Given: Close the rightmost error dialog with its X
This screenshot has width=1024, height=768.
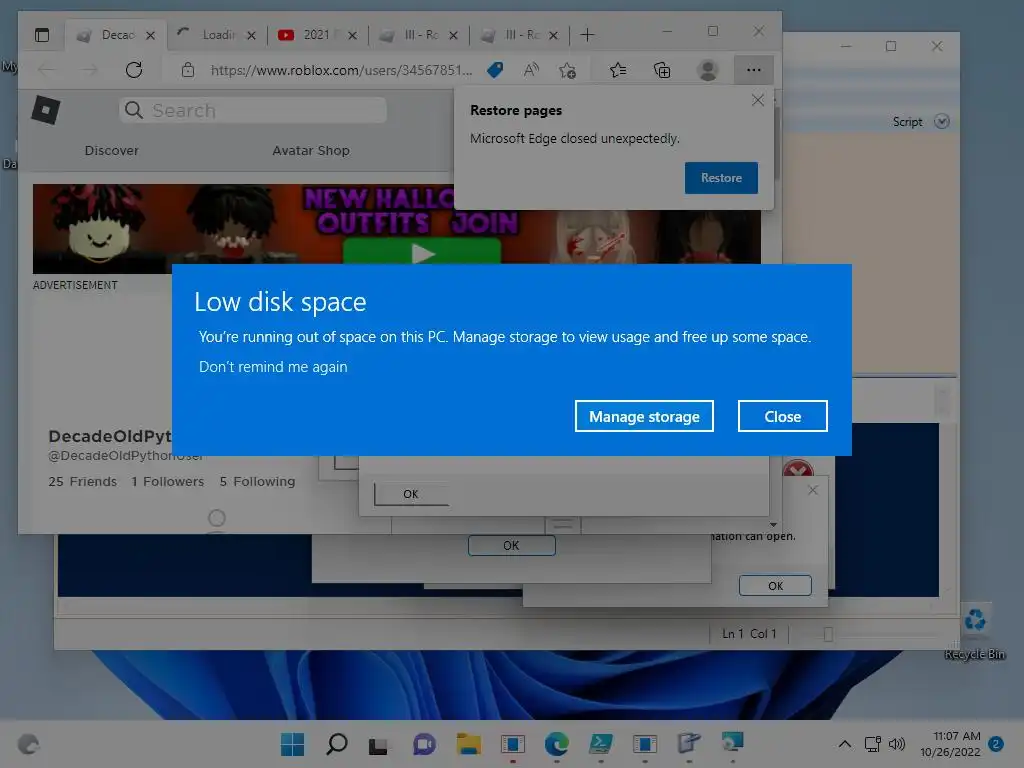Looking at the screenshot, I should point(812,490).
